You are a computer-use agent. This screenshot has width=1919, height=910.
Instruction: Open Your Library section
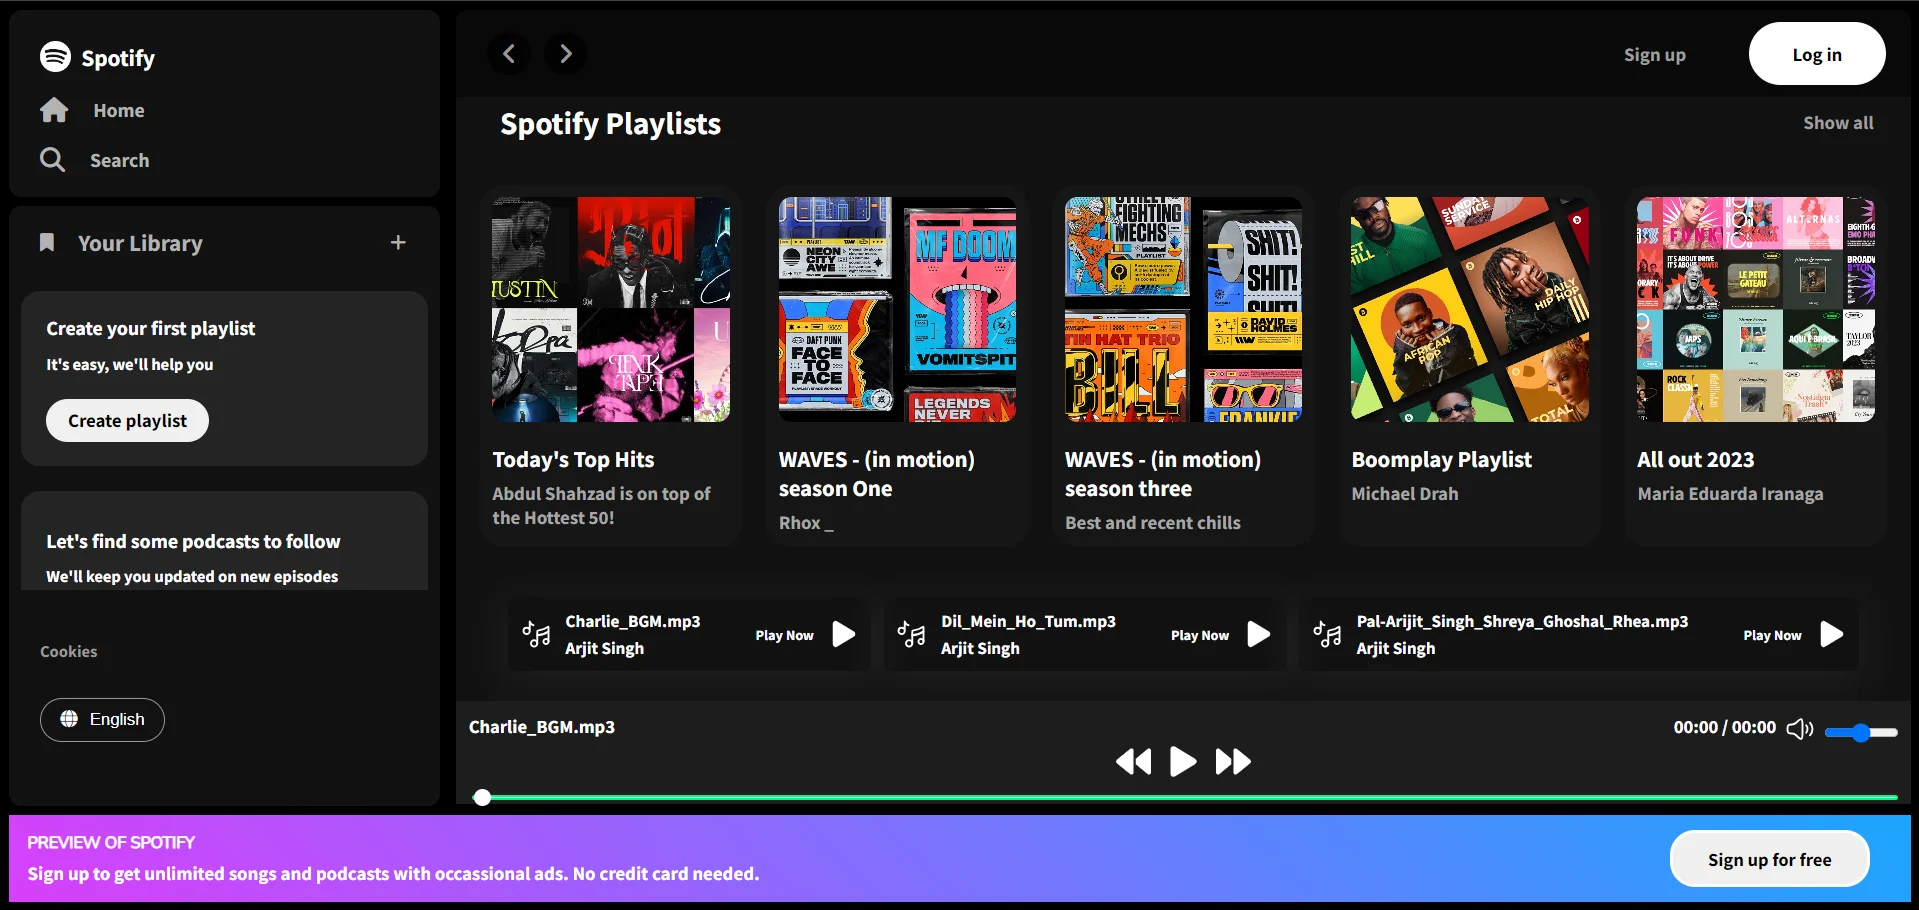[x=140, y=243]
